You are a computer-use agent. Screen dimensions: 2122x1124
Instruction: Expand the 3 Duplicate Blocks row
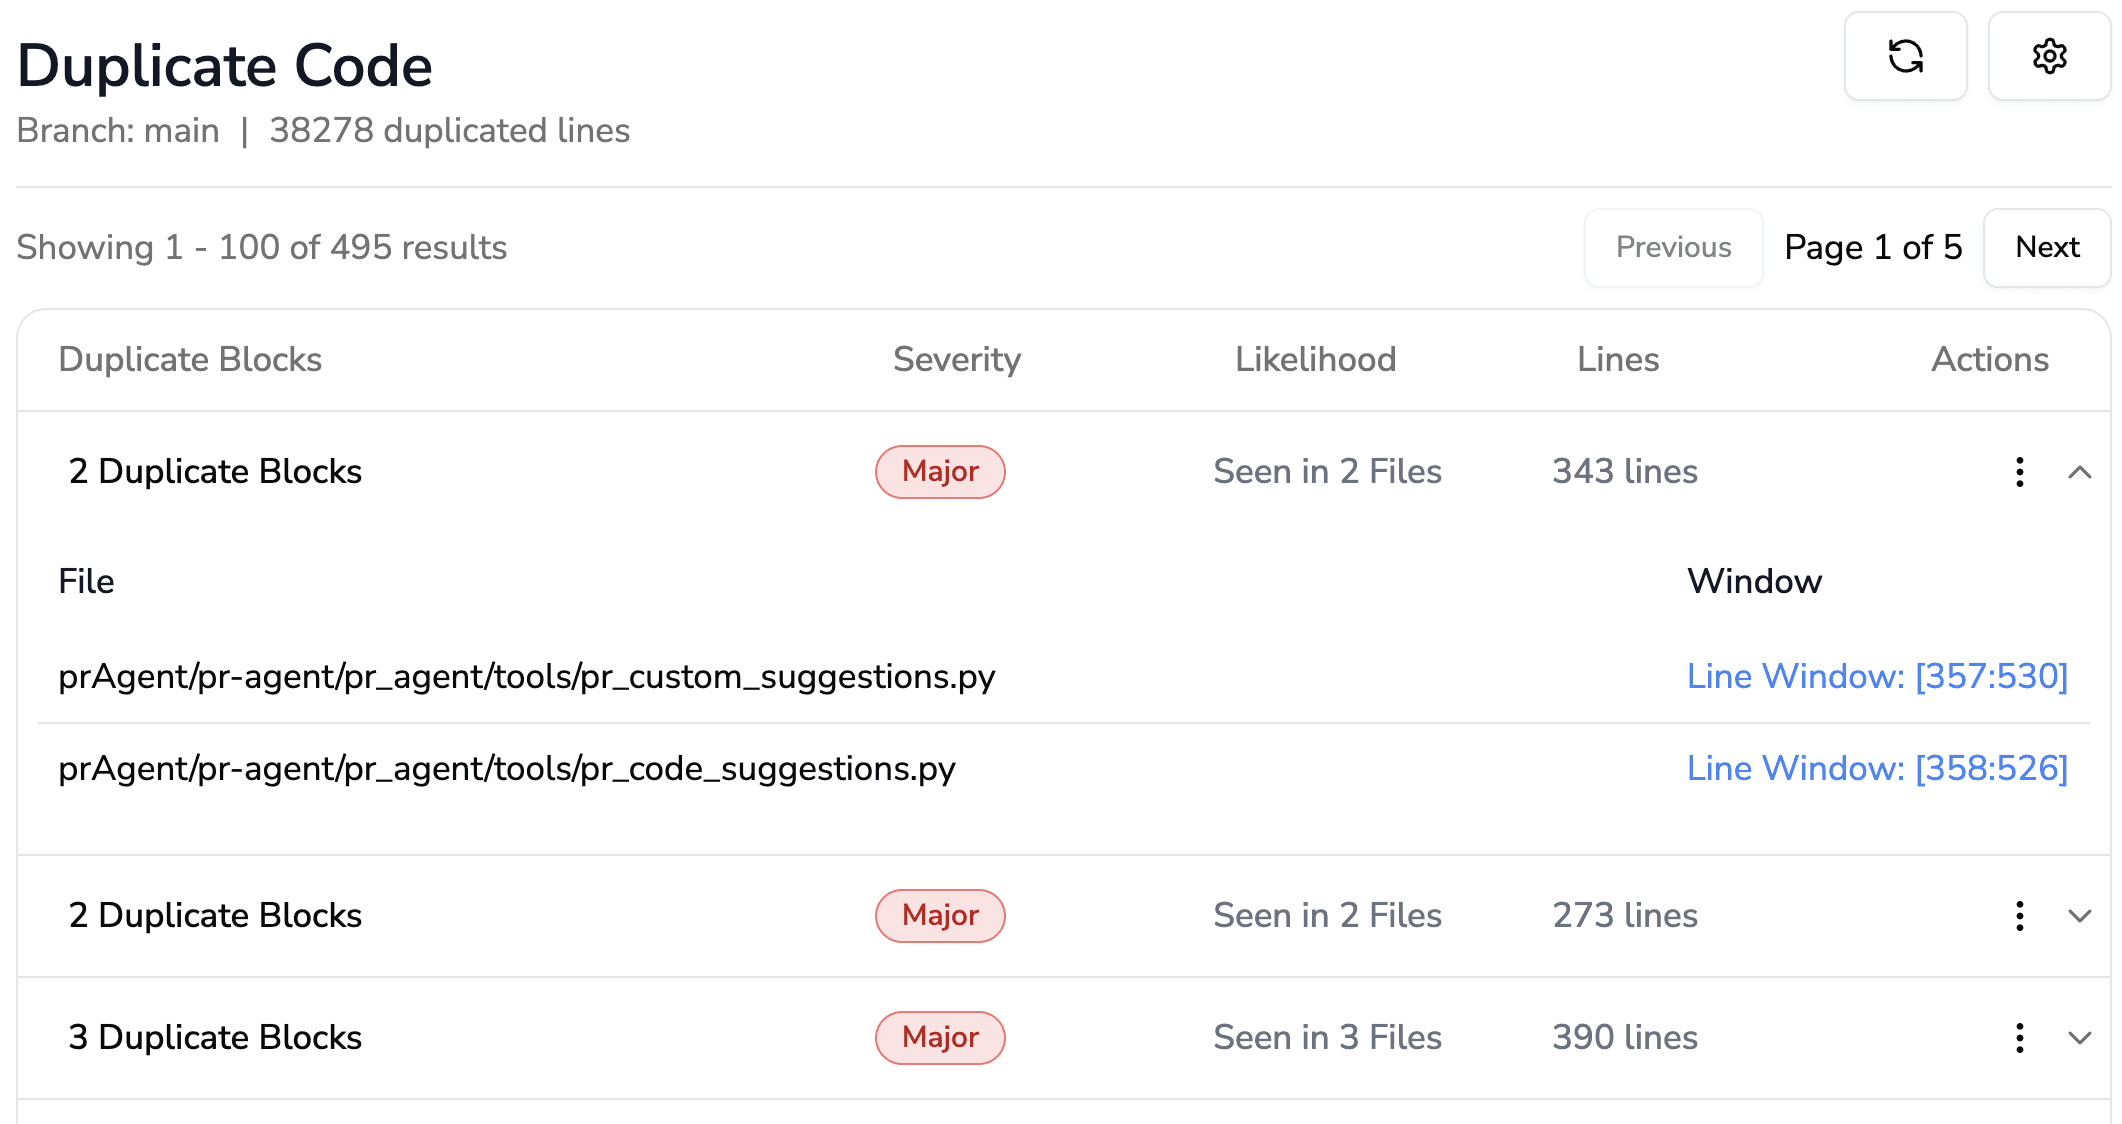point(2081,1038)
